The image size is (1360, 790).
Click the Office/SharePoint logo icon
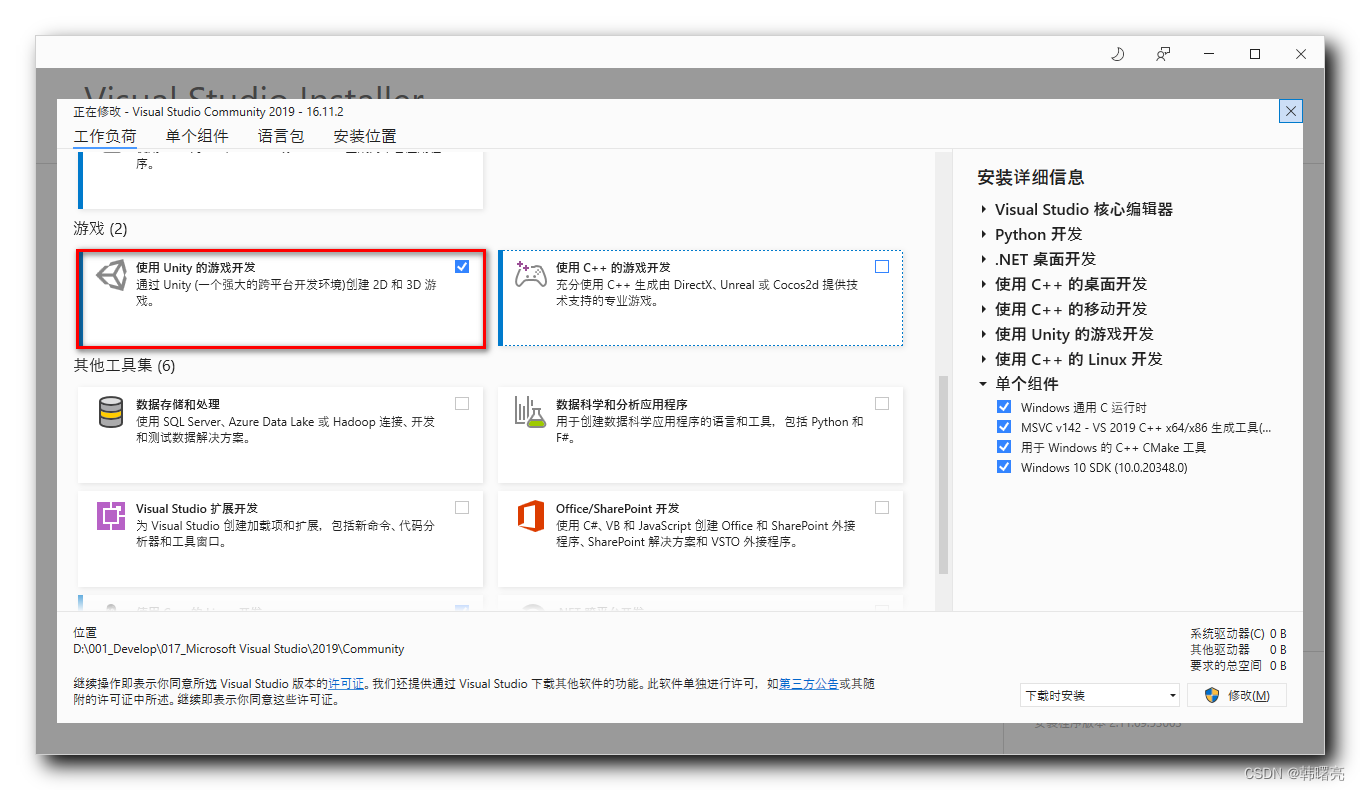[530, 516]
